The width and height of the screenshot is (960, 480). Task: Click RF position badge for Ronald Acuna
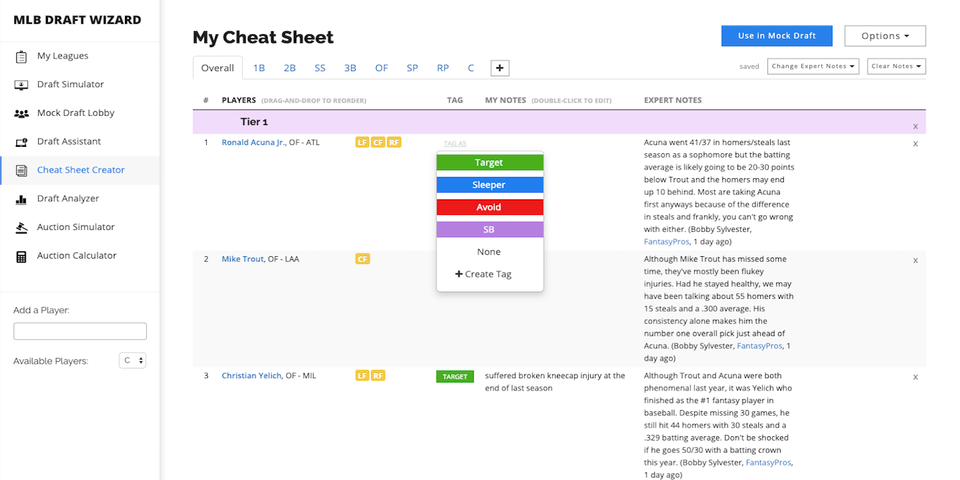(394, 143)
